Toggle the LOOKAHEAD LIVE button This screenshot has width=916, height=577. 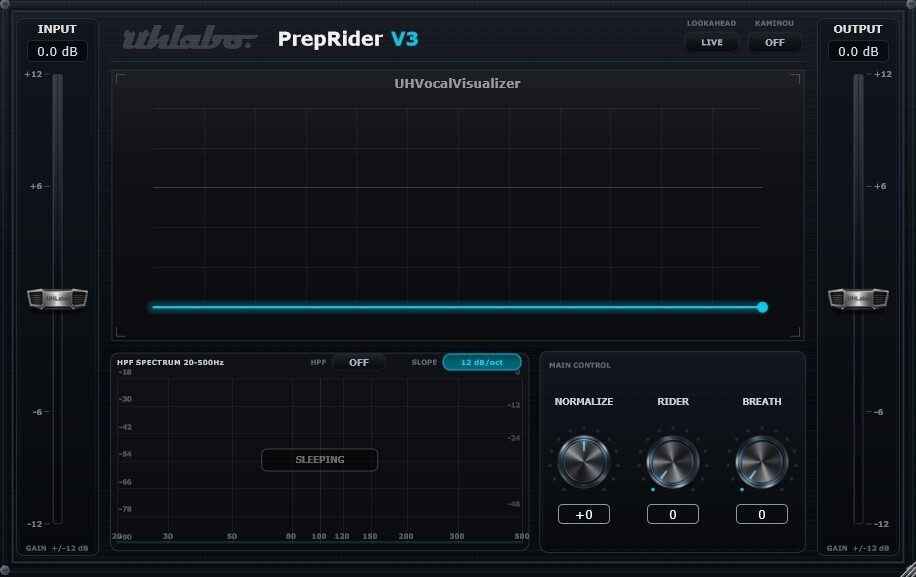click(712, 43)
